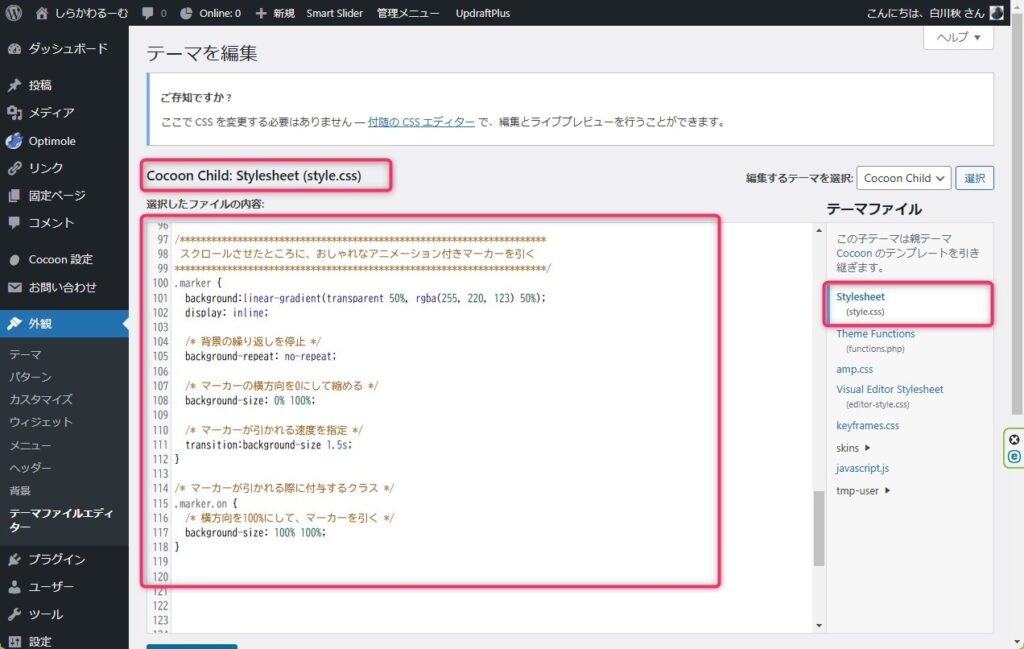Open Theme Functions (functions.php) file
1024x649 pixels.
click(875, 334)
